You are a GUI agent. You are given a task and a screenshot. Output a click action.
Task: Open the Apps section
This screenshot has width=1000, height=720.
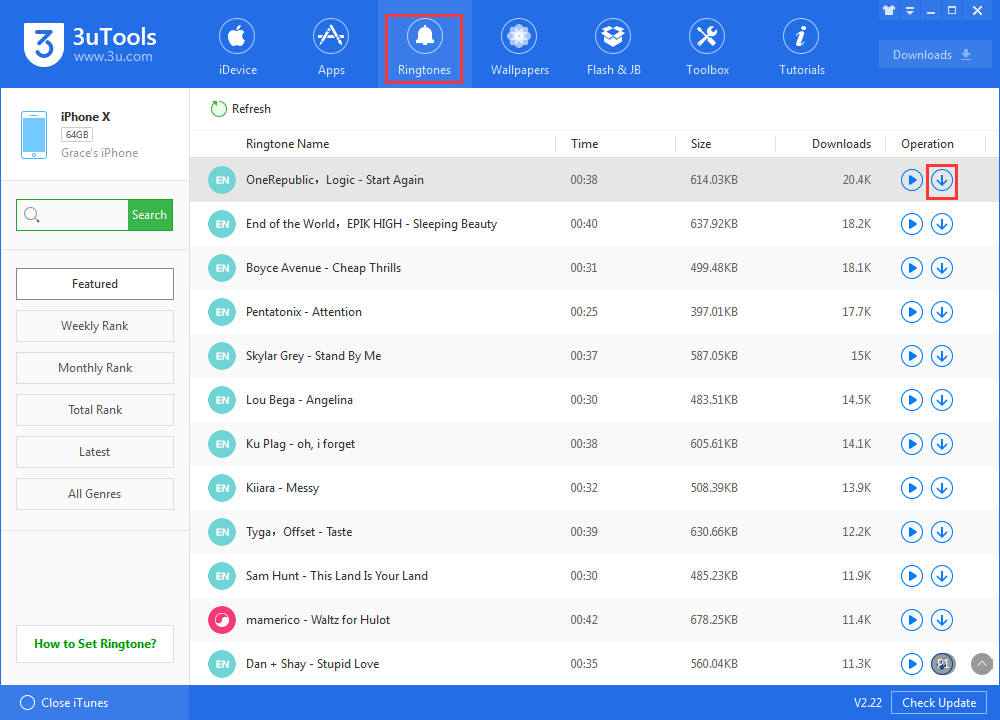click(331, 46)
